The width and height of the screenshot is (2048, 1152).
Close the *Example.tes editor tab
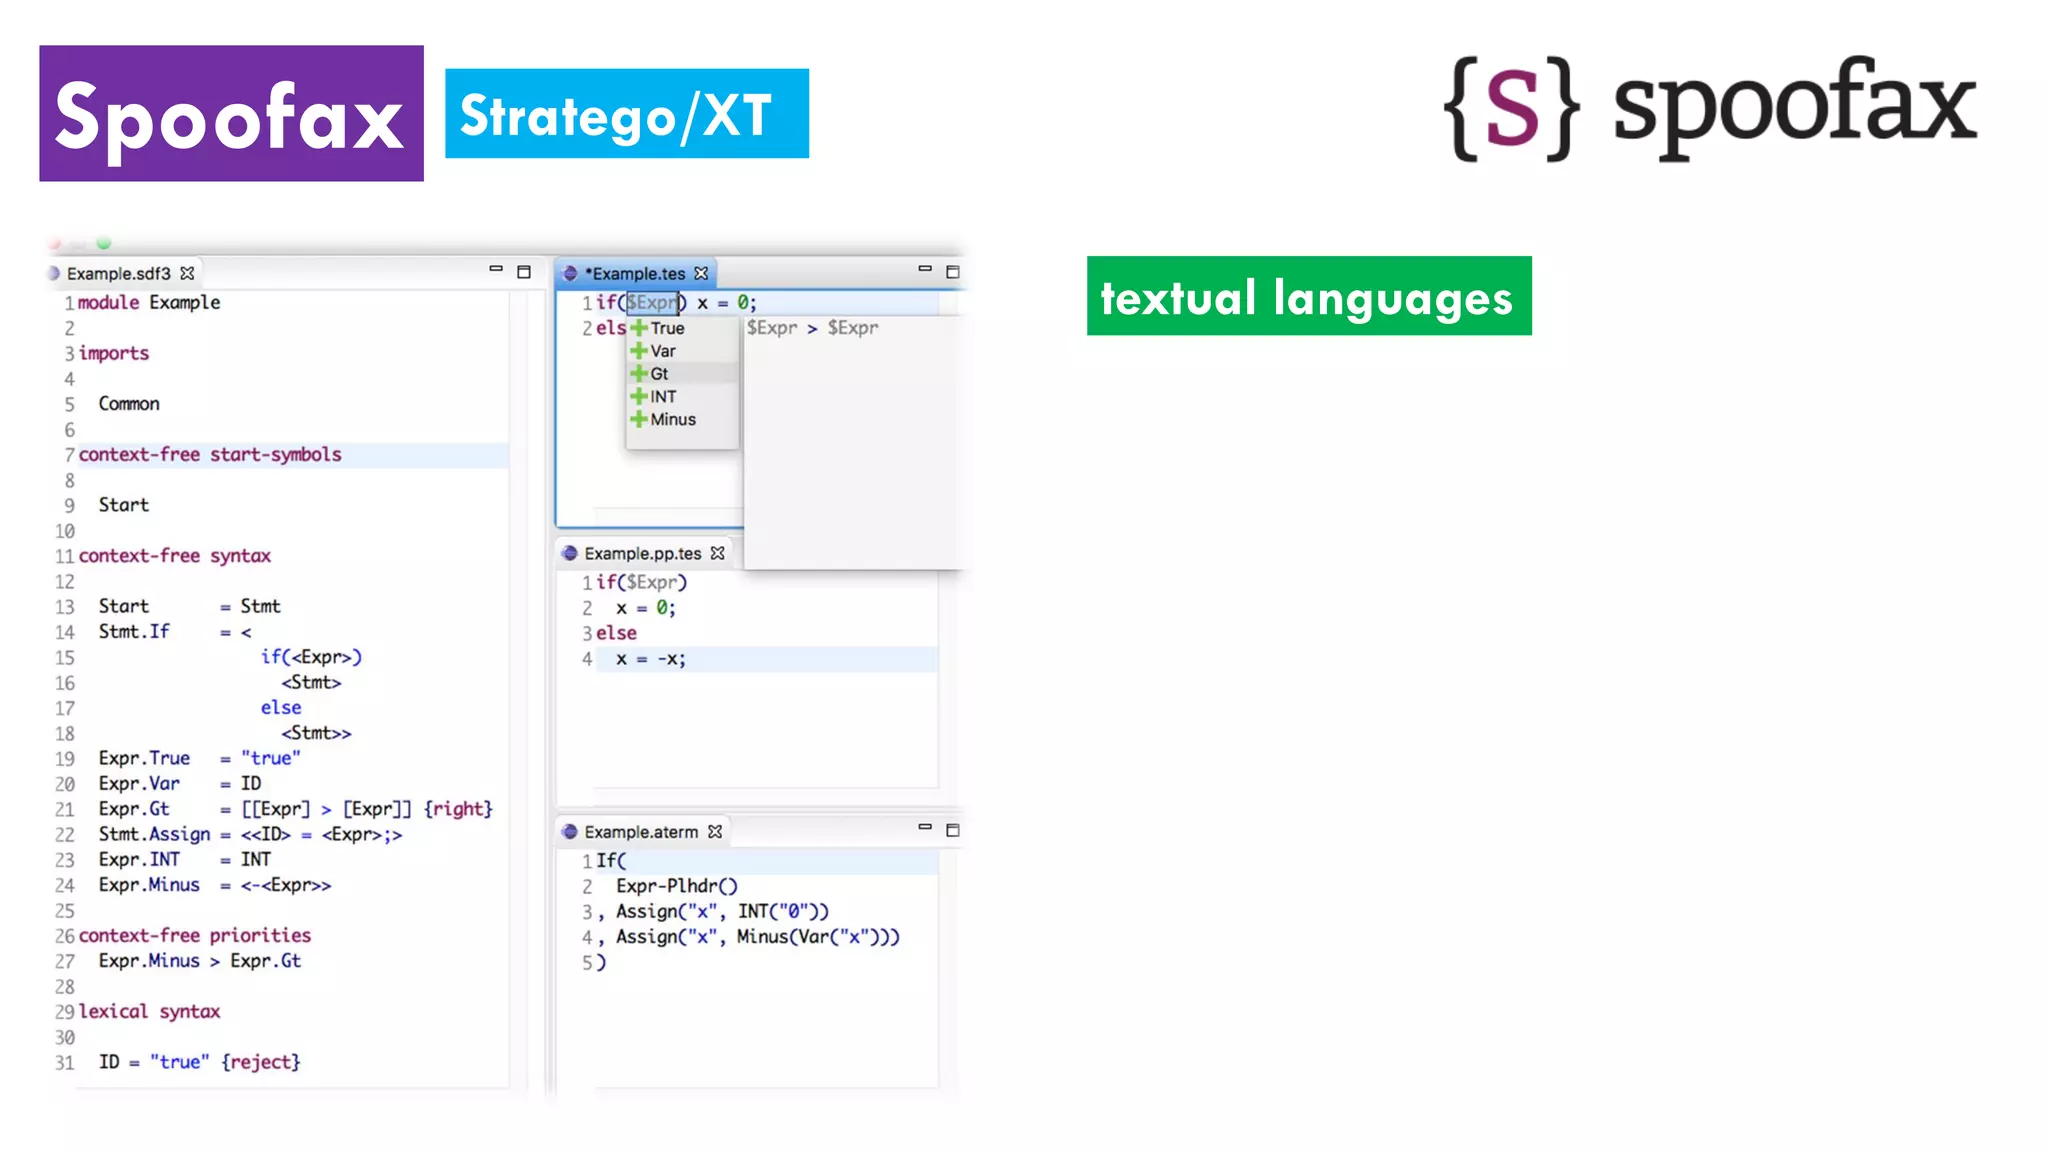pos(701,273)
